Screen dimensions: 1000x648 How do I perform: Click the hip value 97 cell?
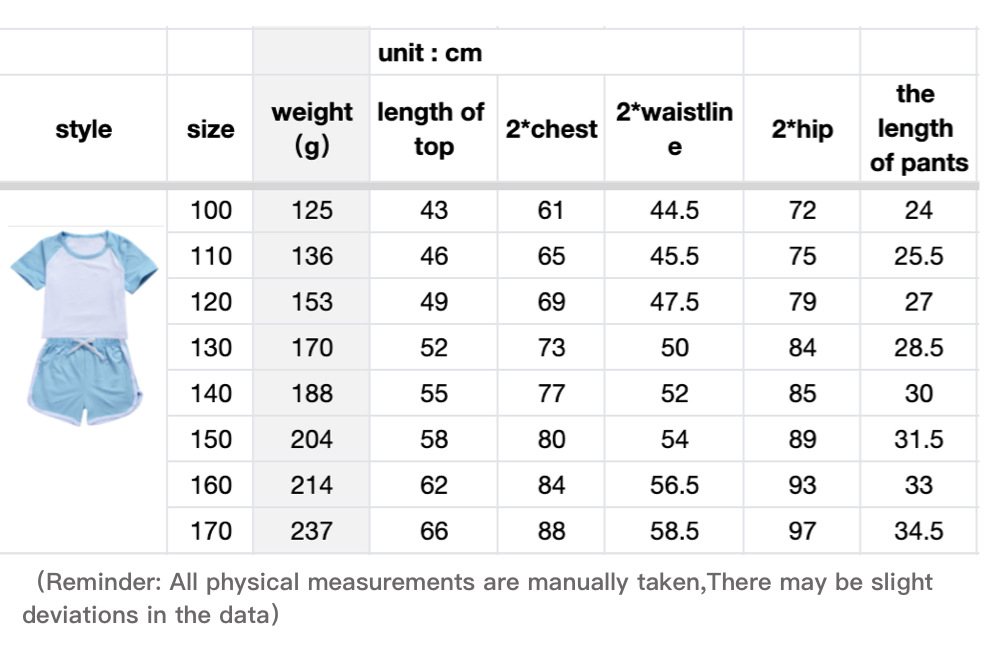802,530
